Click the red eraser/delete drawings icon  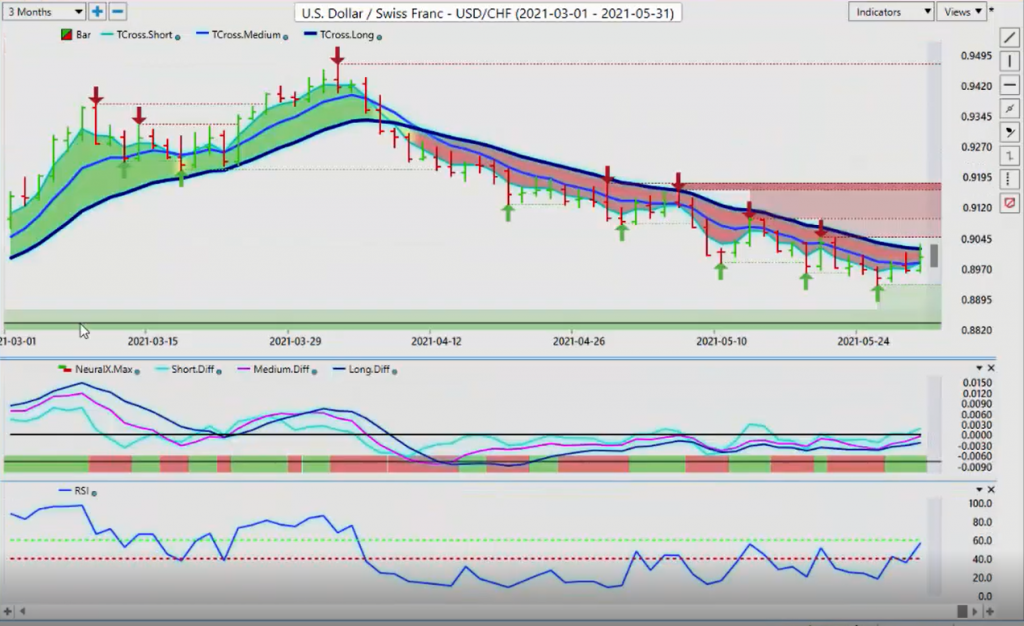tap(1009, 202)
